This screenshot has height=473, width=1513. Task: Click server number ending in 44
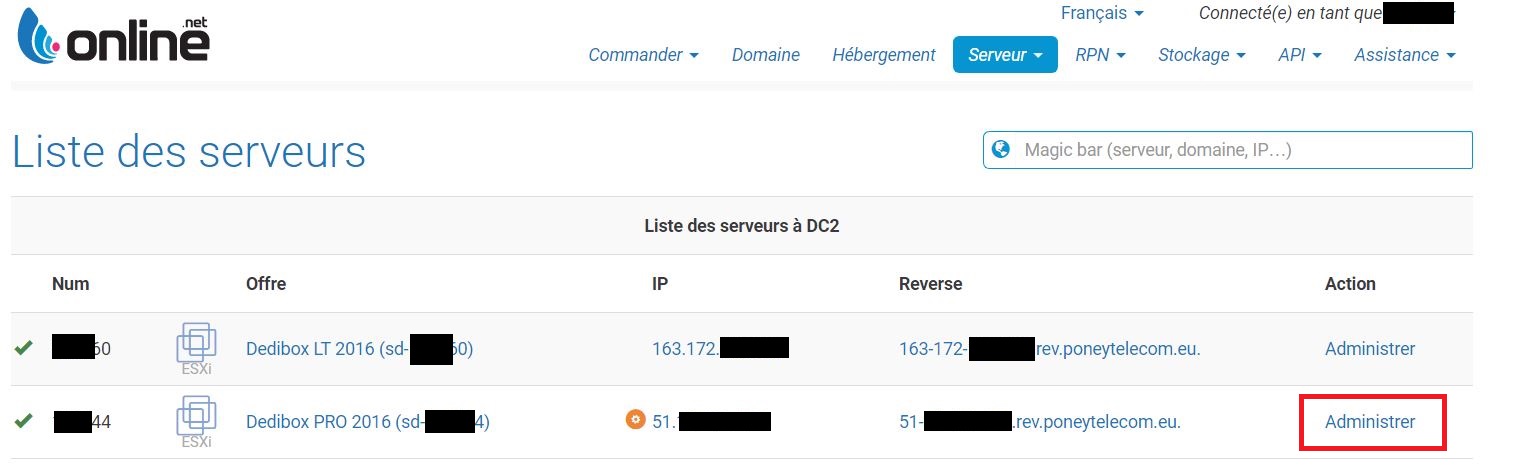(83, 422)
